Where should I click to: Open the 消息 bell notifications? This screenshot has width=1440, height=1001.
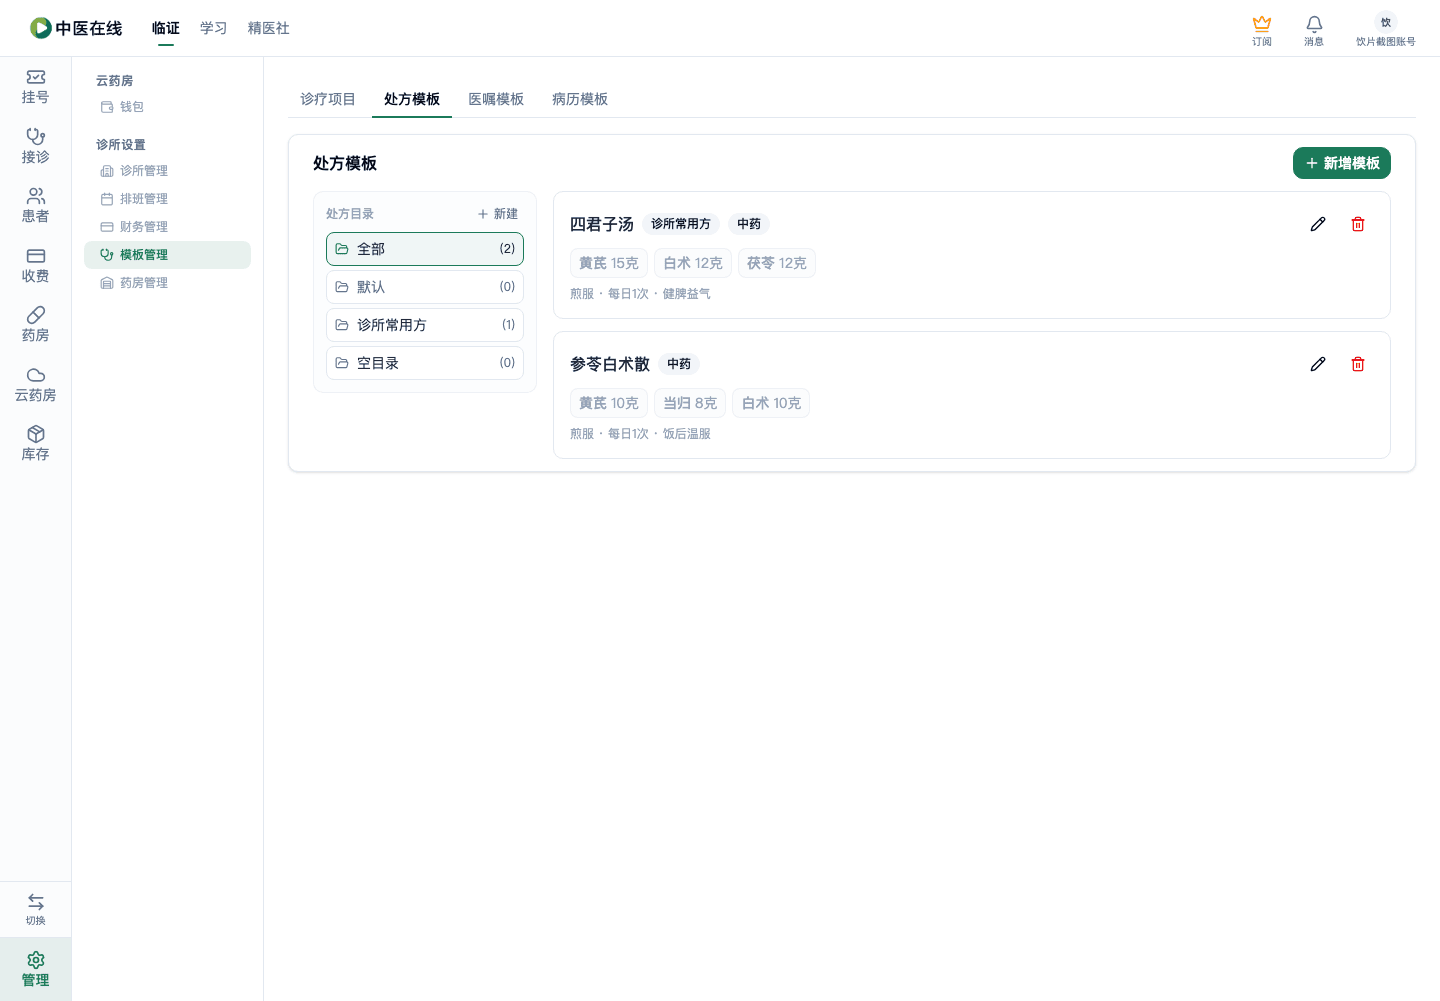click(x=1314, y=30)
